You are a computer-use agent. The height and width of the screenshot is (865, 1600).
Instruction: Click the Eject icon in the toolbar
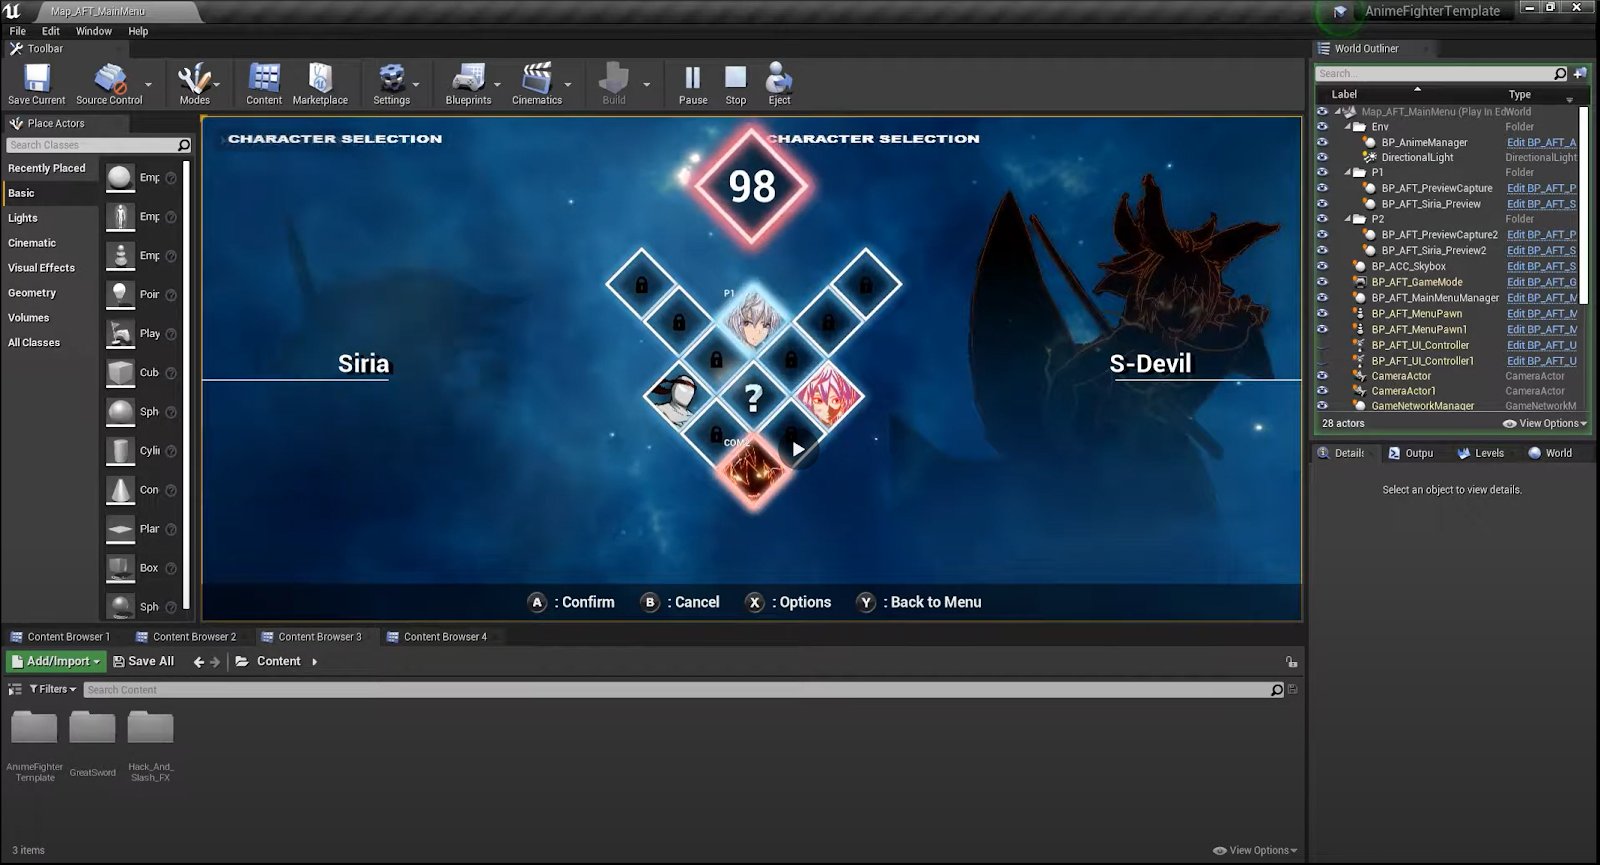pos(779,80)
